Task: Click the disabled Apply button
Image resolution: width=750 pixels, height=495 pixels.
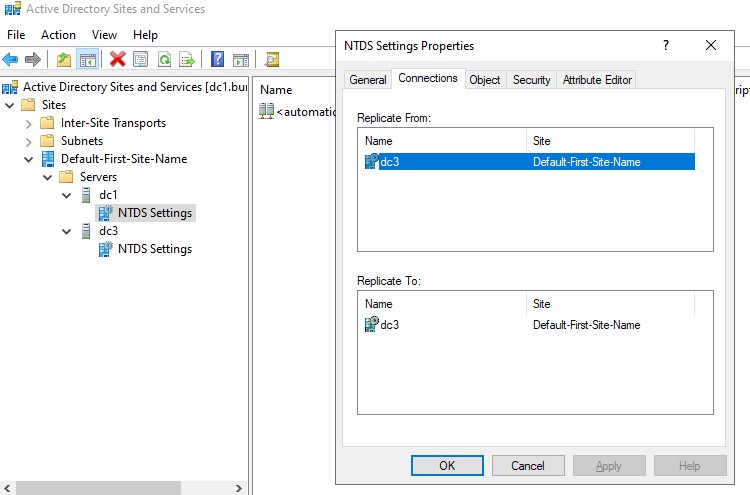Action: (x=609, y=465)
